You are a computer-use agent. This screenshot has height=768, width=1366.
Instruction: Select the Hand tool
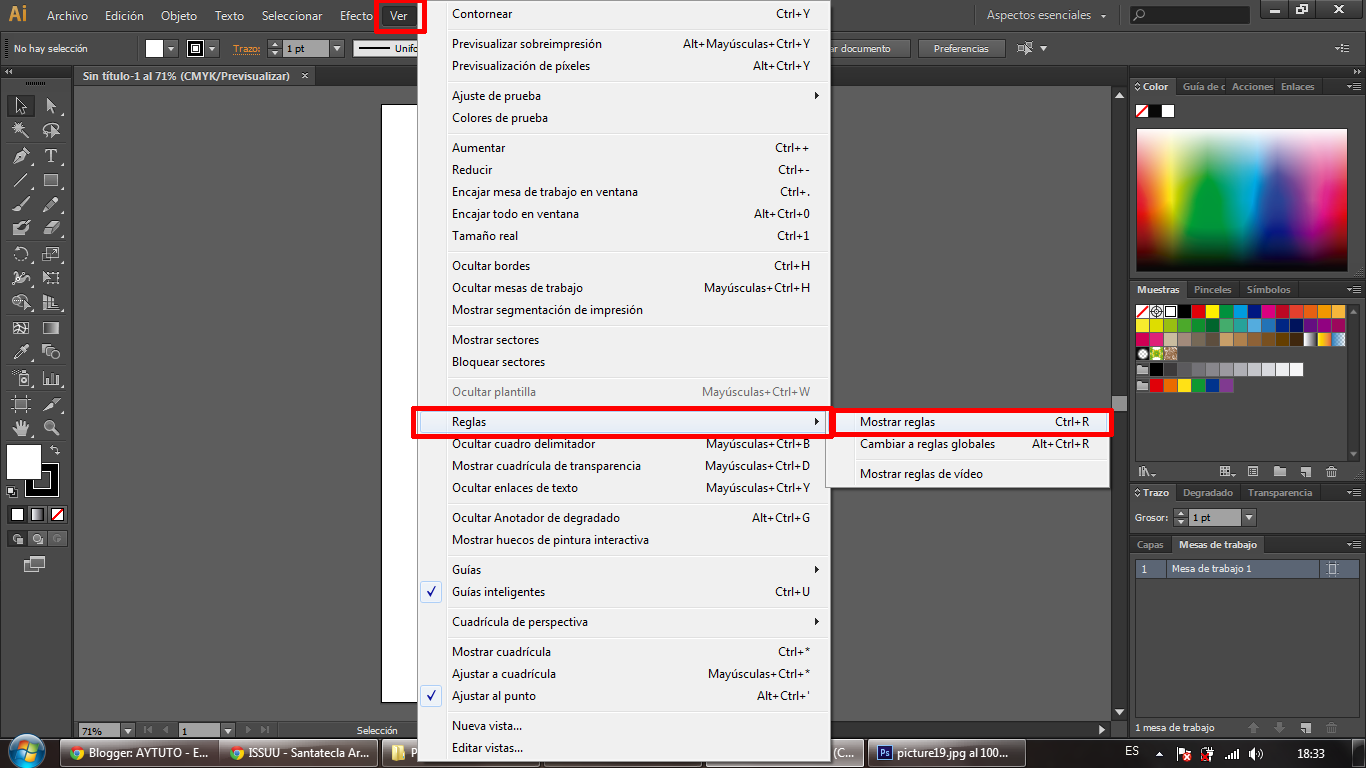coord(20,428)
